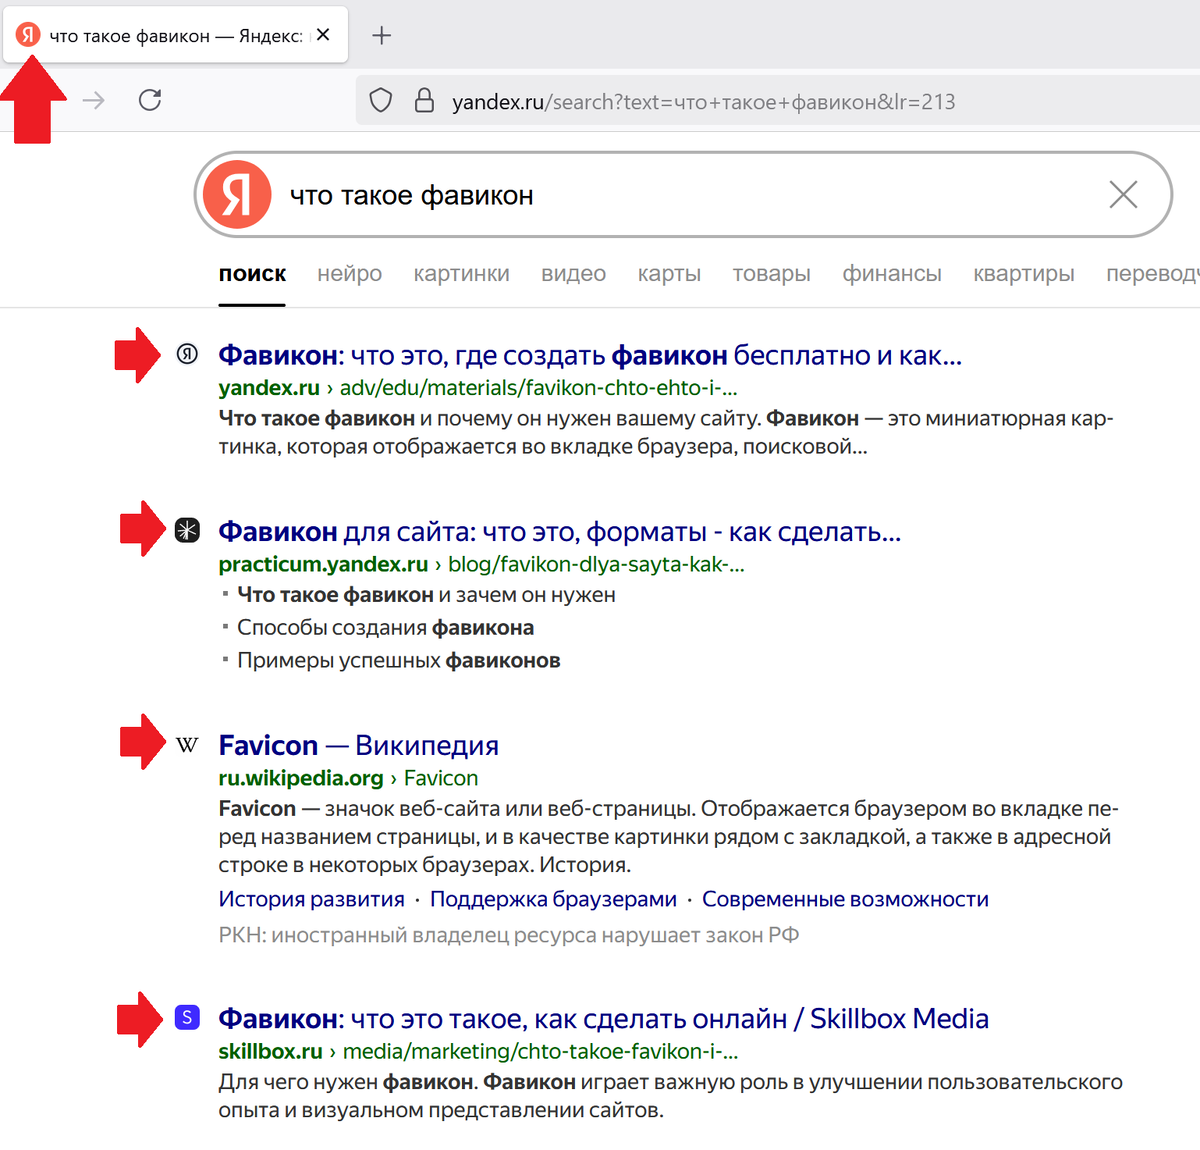Screen dimensions: 1200x1150
Task: Click the Skillbox S favicon
Action: (x=186, y=1017)
